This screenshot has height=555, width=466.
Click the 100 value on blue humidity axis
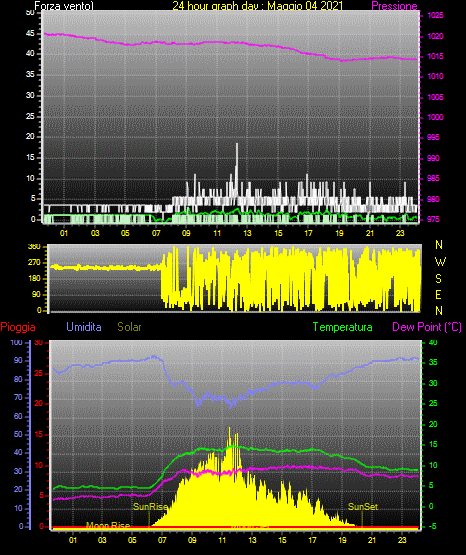tap(17, 342)
